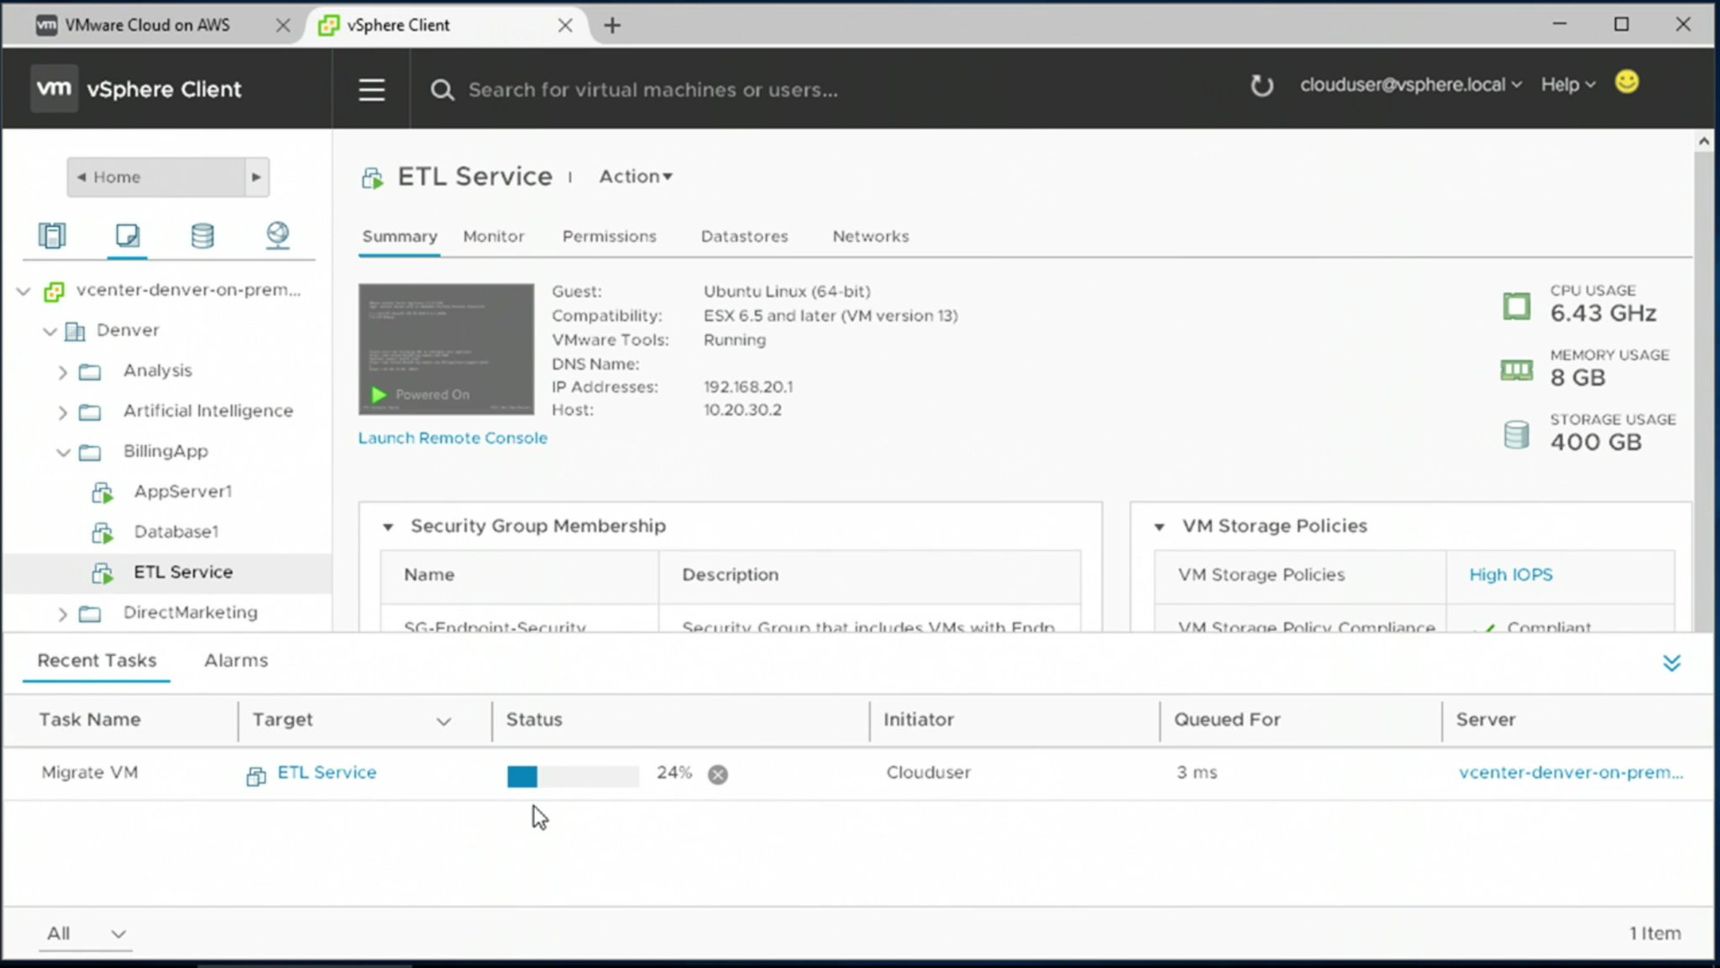Open the Hosts and Clusters view icon

pos(52,235)
